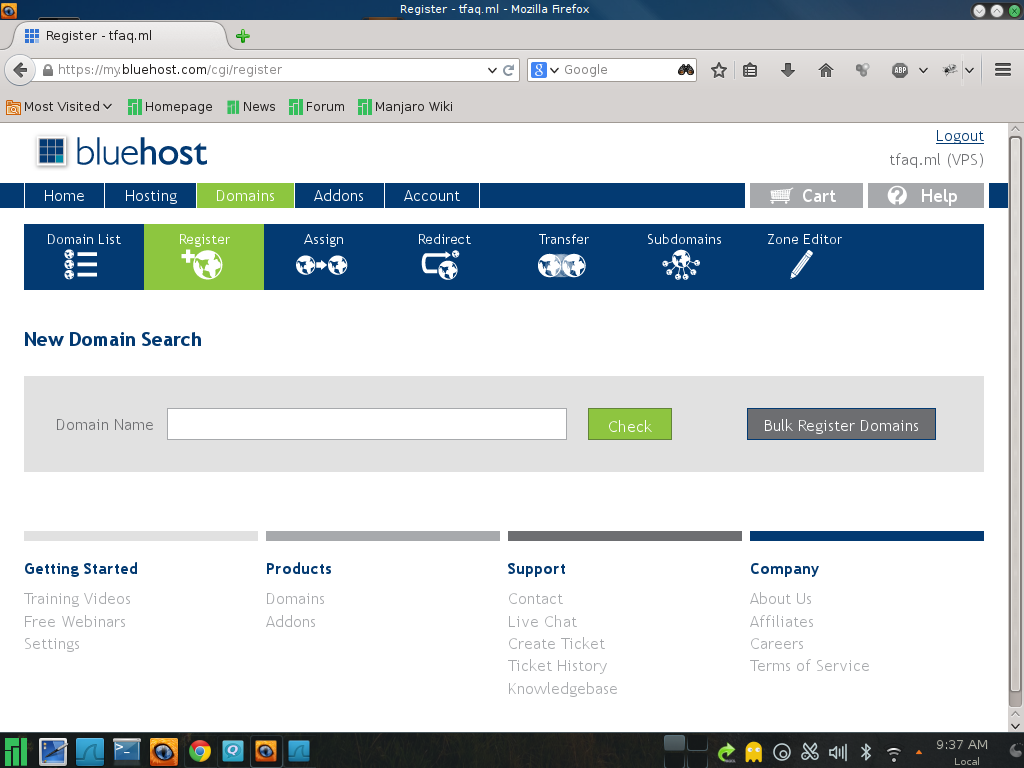Click the Zone Editor pencil icon
This screenshot has width=1024, height=768.
coord(803,264)
